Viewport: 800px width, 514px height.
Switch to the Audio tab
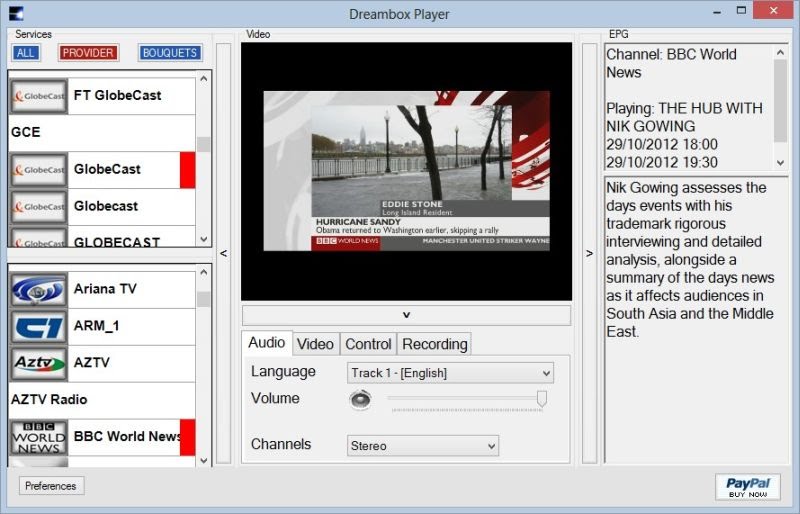coord(266,342)
